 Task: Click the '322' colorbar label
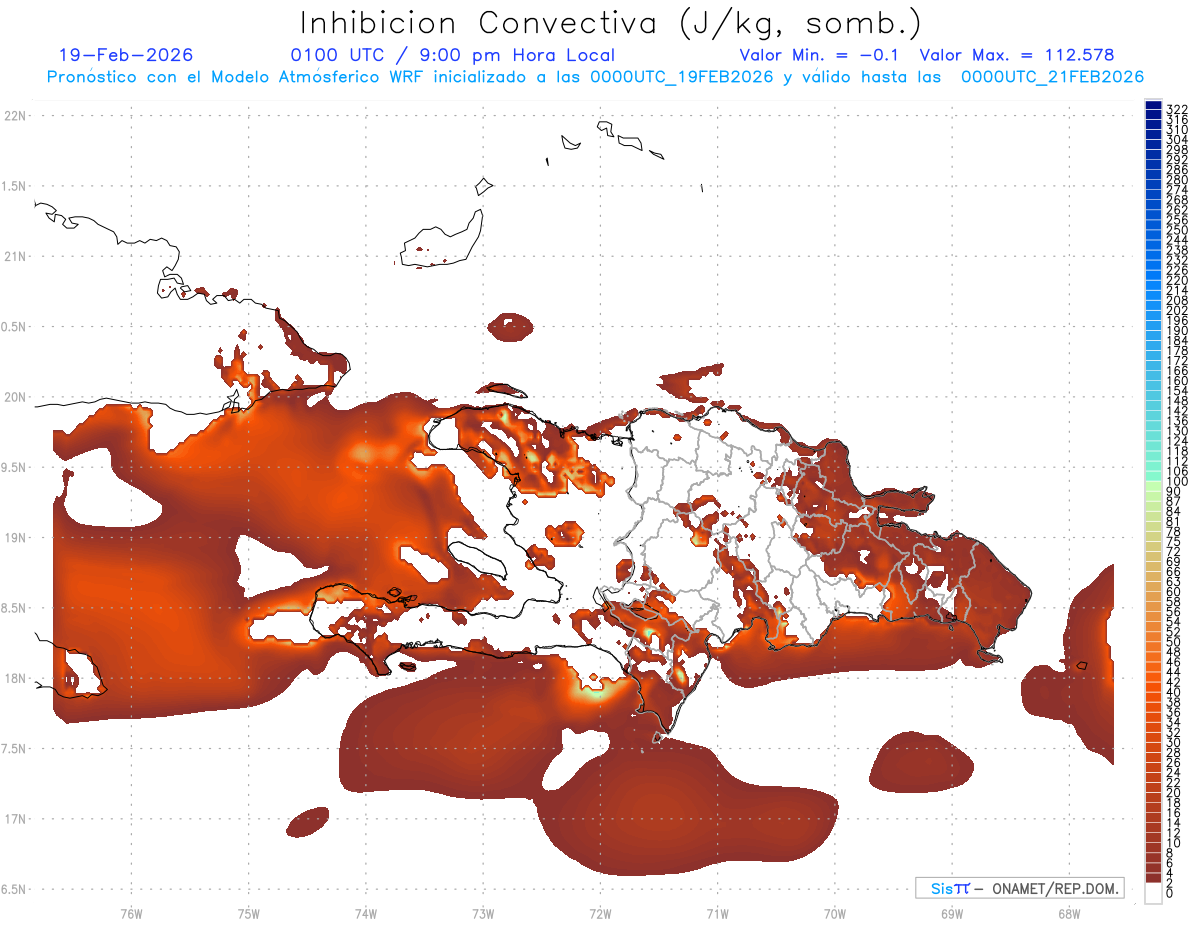[x=1176, y=108]
